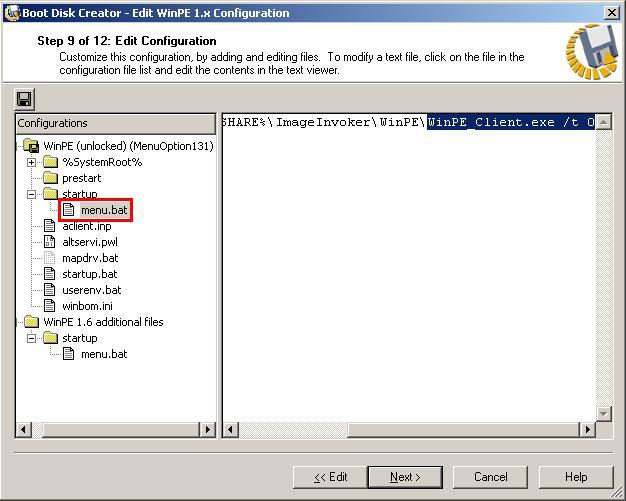Image resolution: width=626 pixels, height=501 pixels.
Task: Select the startup.bat file label
Action: tap(89, 274)
